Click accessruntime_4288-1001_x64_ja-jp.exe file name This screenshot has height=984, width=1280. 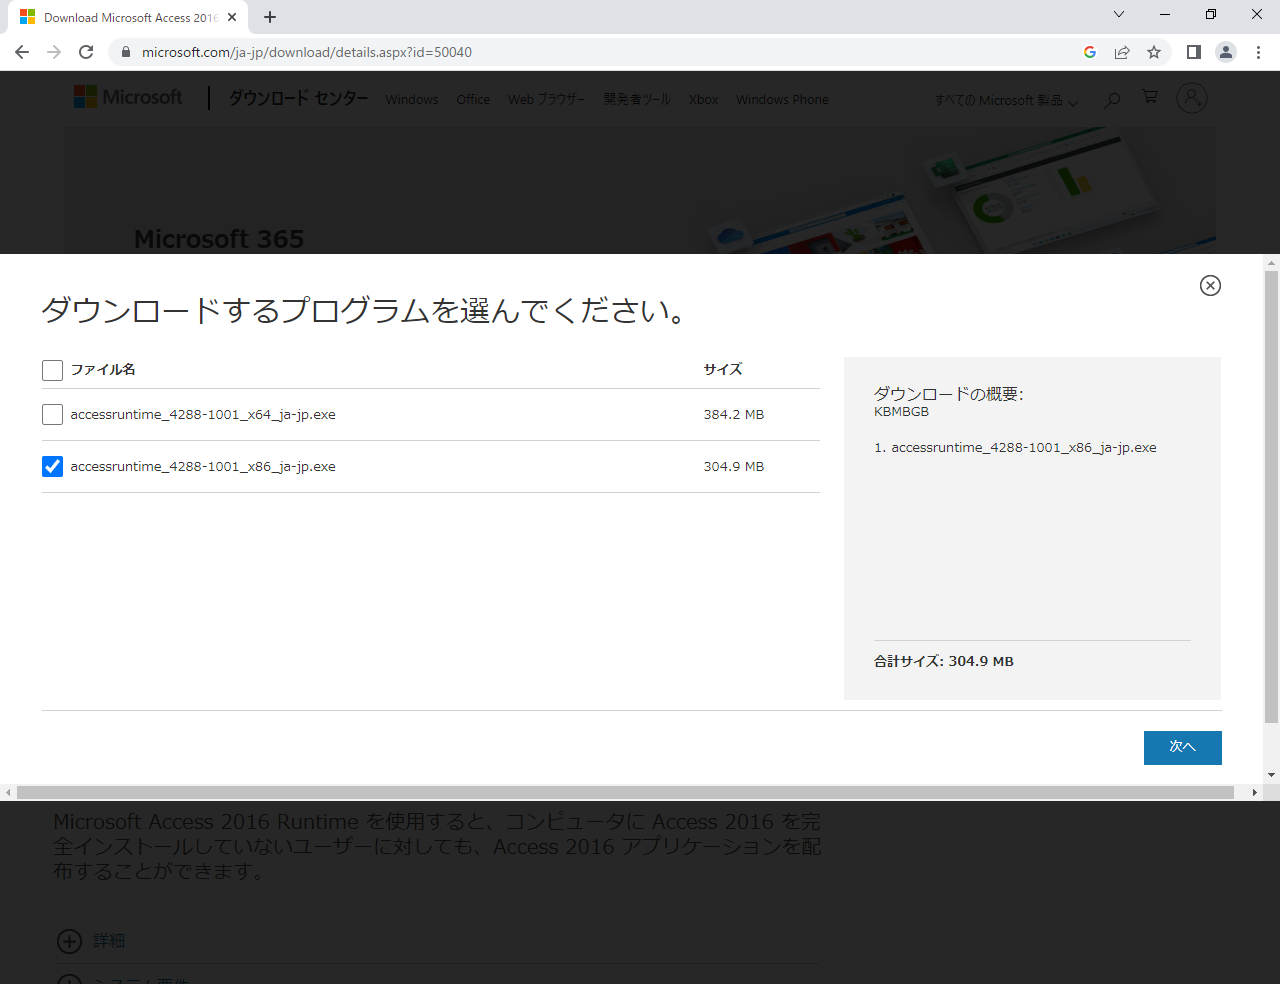[x=203, y=415]
